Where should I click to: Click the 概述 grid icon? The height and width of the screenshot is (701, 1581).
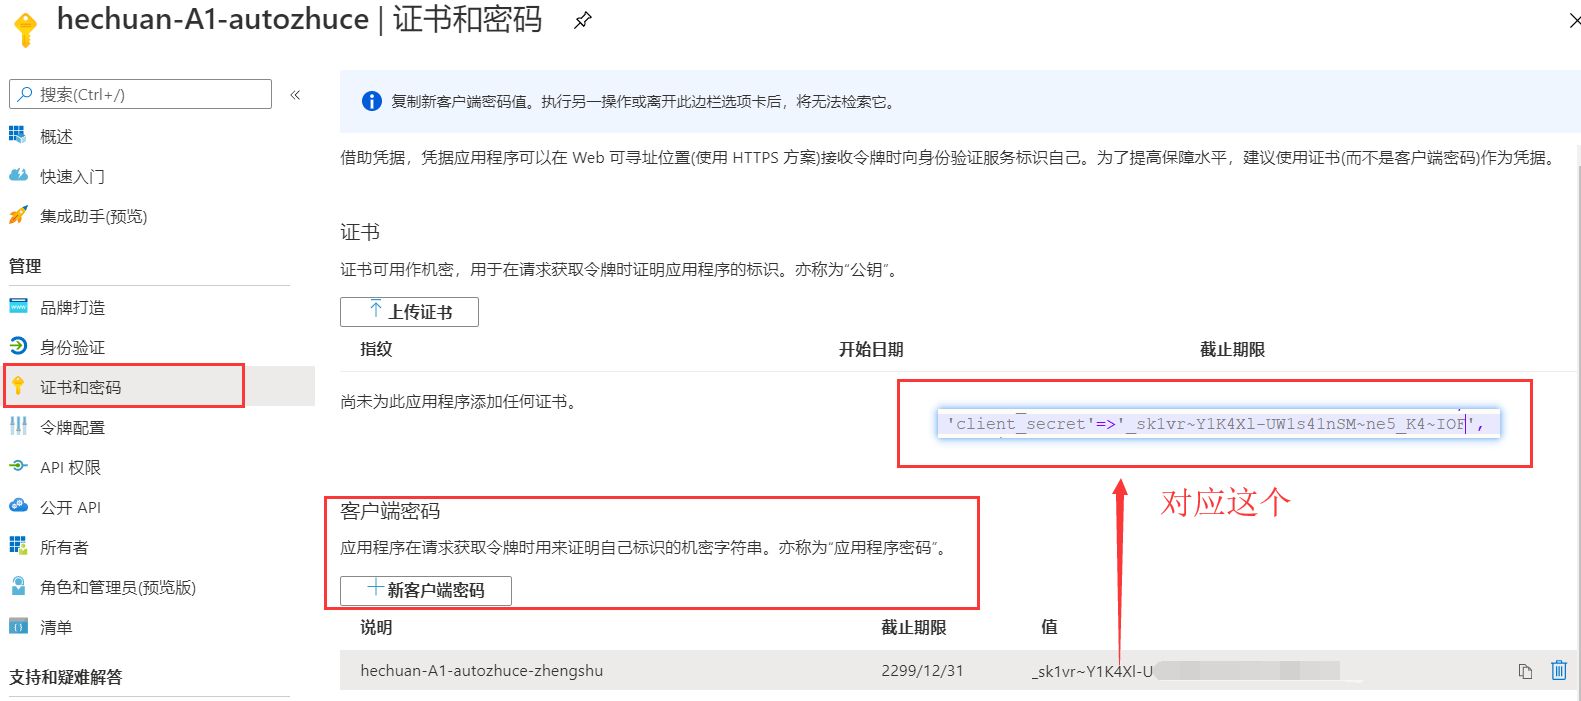tap(18, 135)
